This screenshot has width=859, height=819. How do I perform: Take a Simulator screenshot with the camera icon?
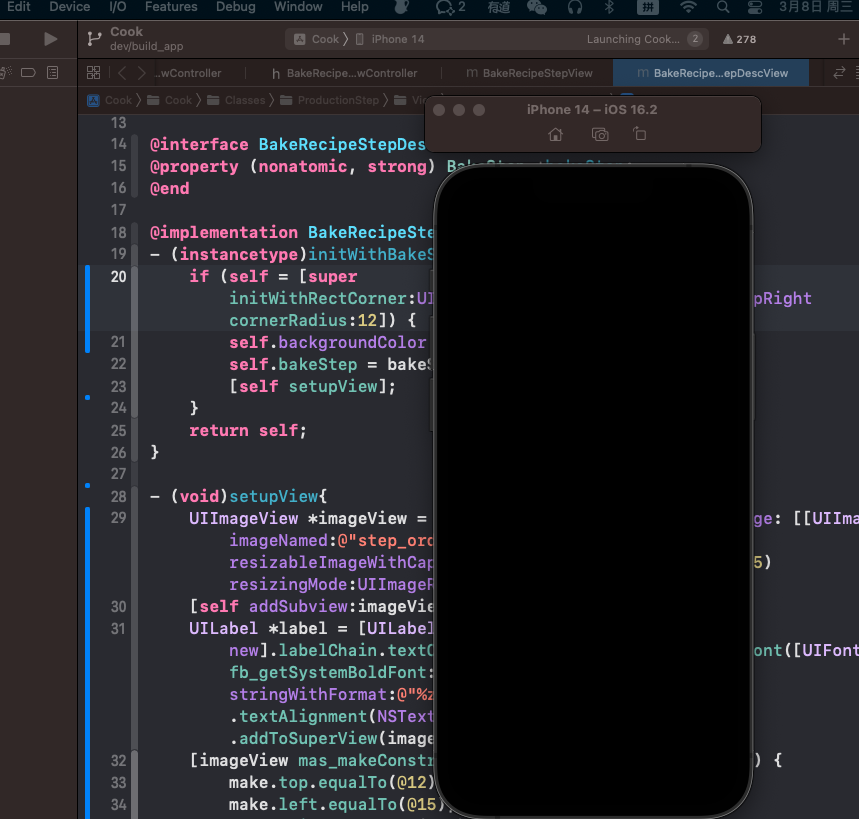(600, 134)
